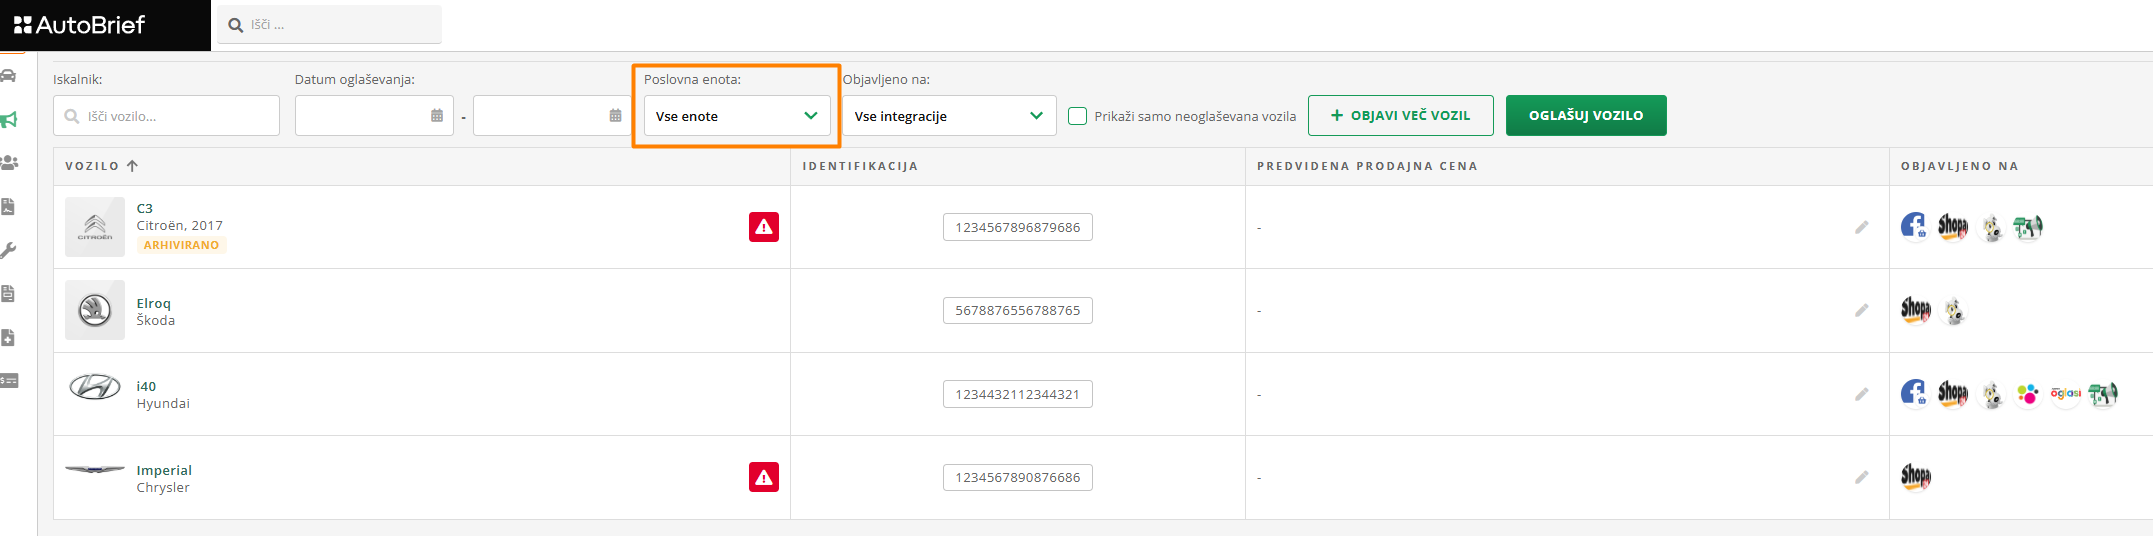Open the wrench service sidebar section
Screen dimensions: 2153x536
[9, 250]
